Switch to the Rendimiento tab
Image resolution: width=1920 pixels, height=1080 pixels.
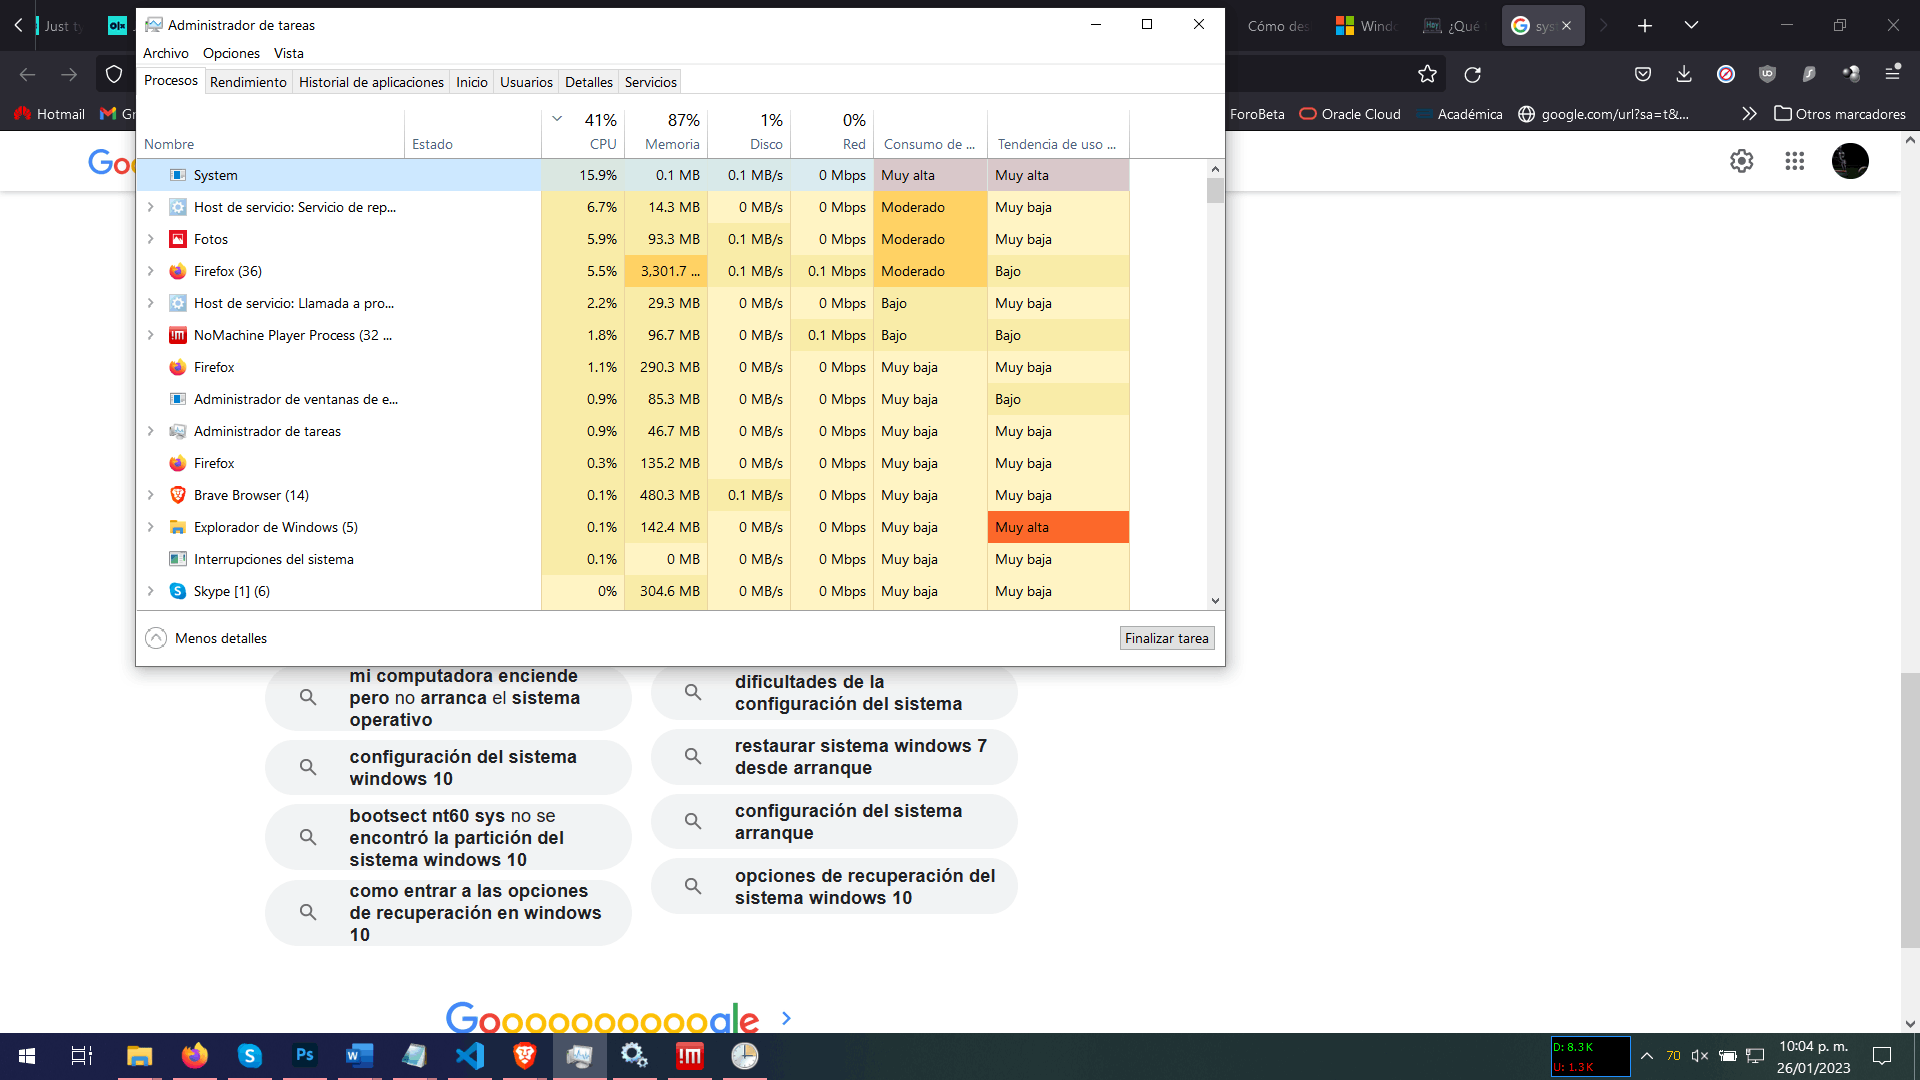click(x=248, y=82)
